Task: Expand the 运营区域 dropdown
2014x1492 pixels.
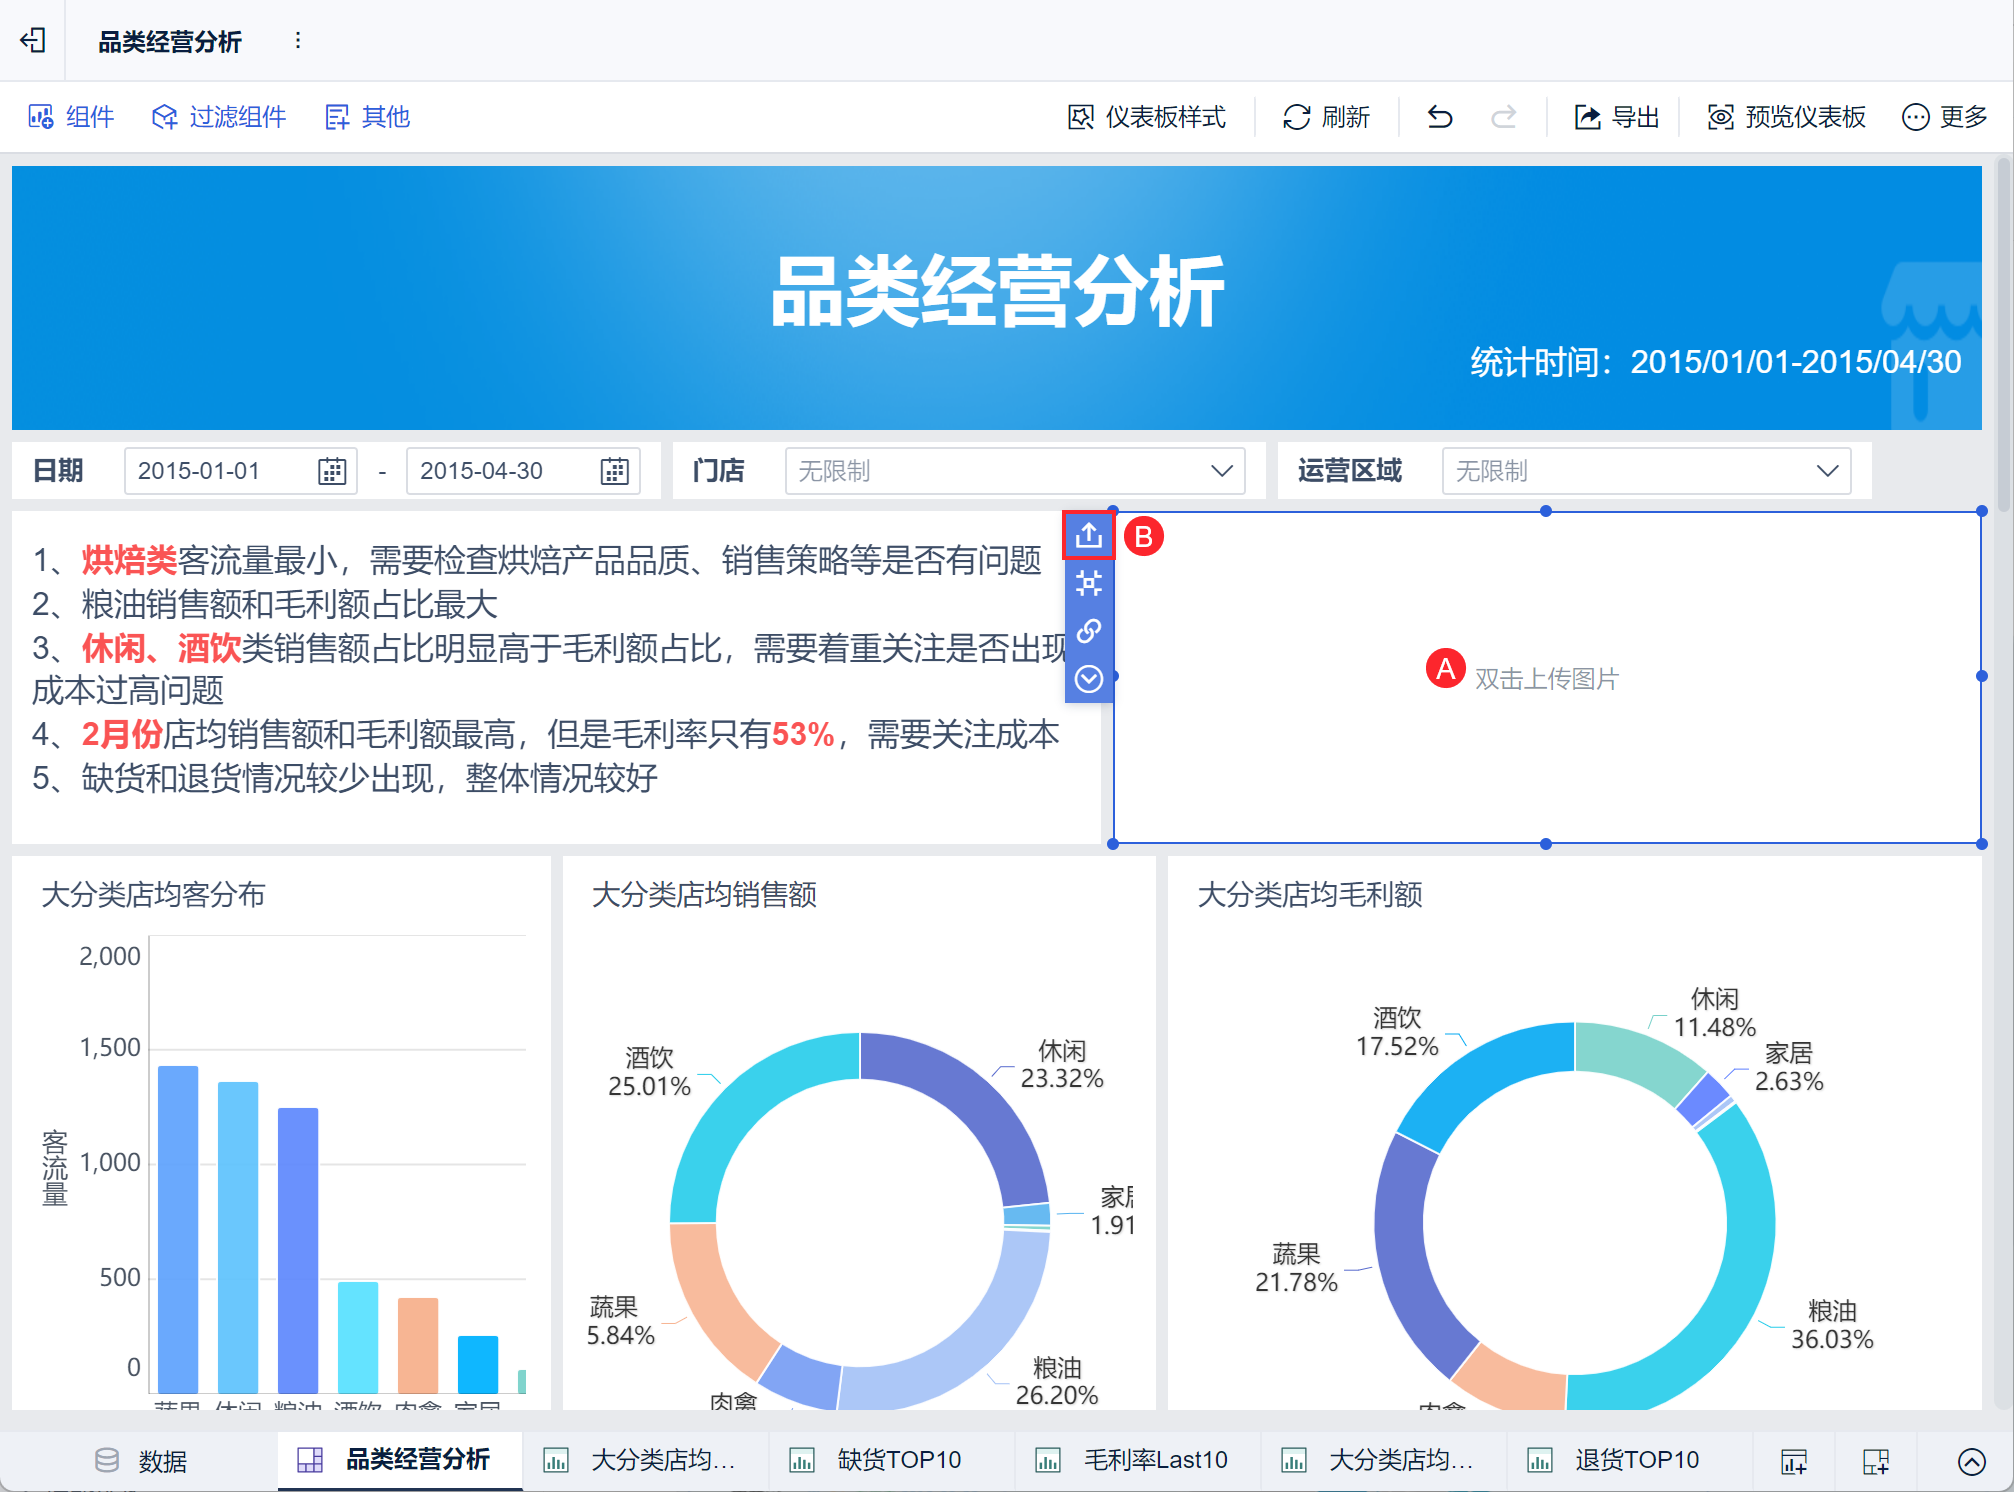Action: [1827, 471]
